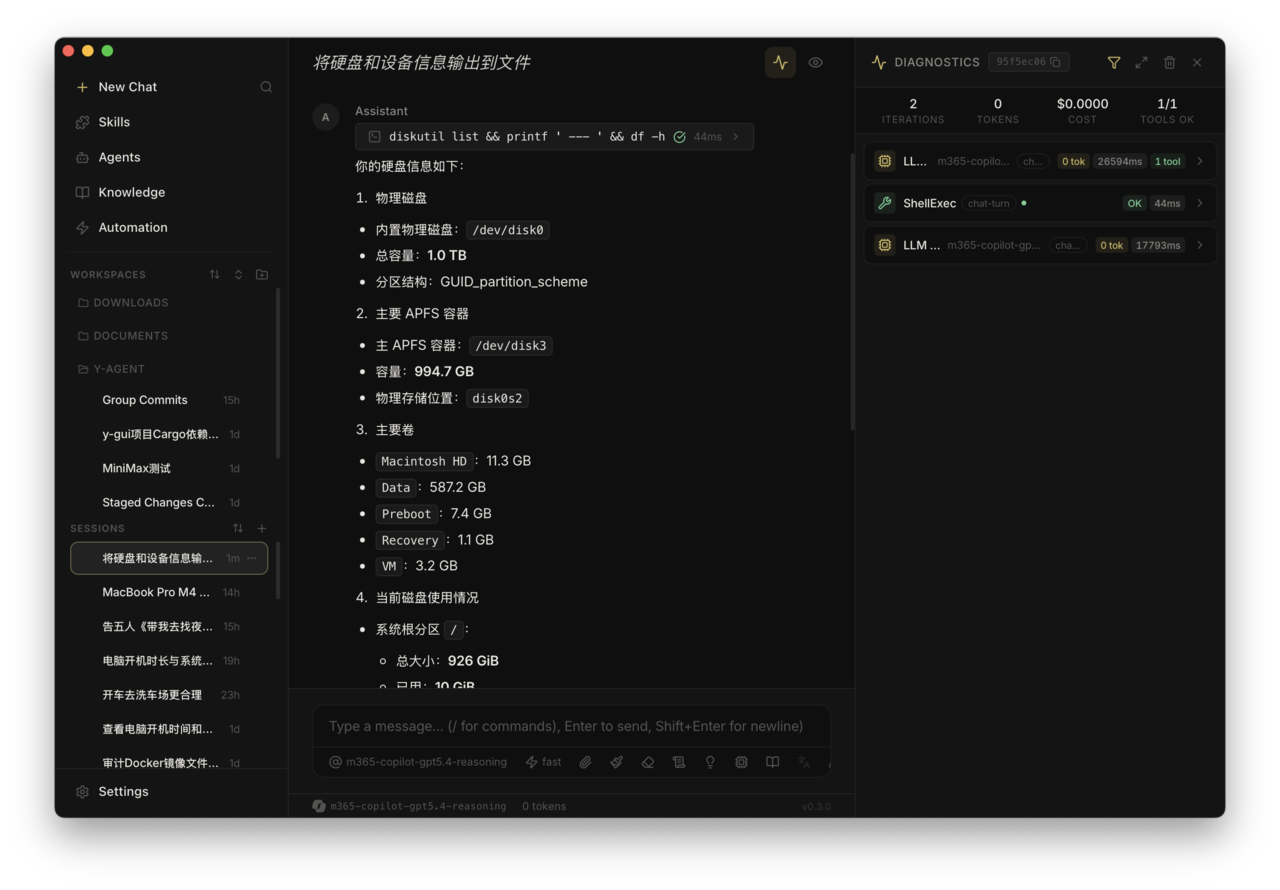Go to the Knowledge section

[120, 192]
